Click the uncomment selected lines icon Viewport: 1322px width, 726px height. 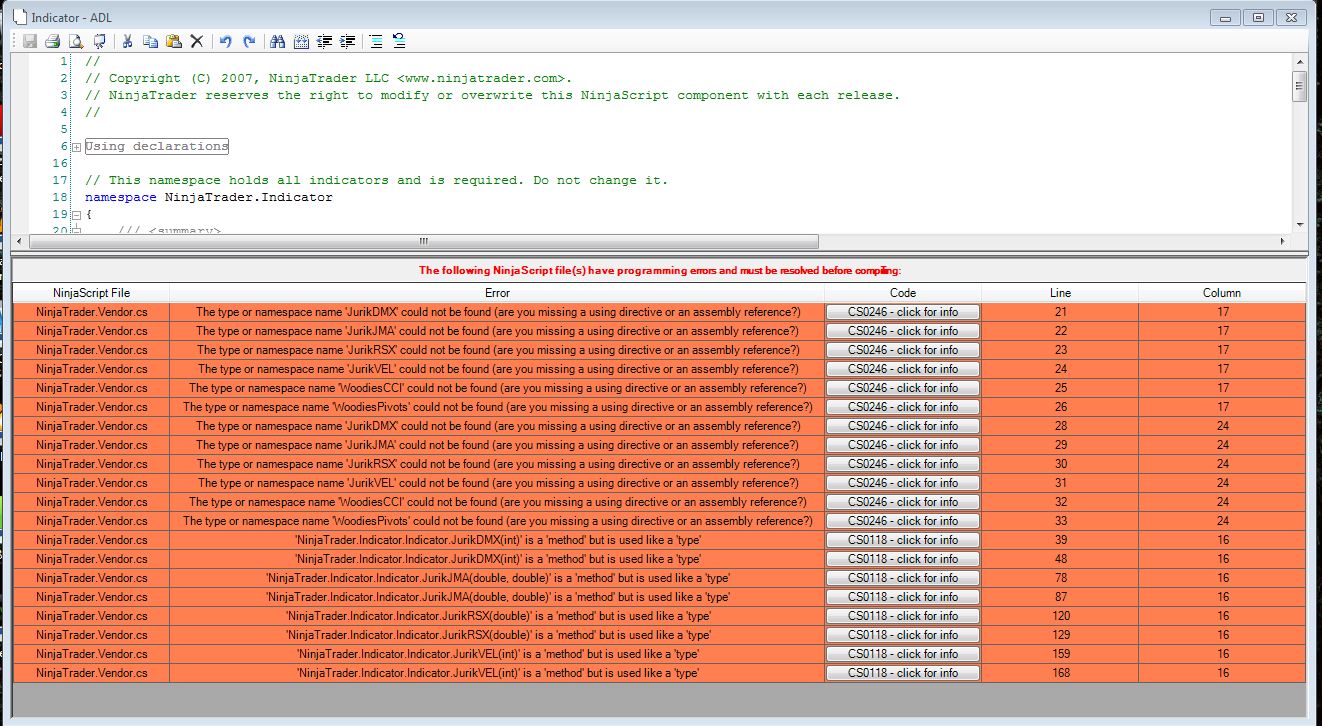(399, 41)
